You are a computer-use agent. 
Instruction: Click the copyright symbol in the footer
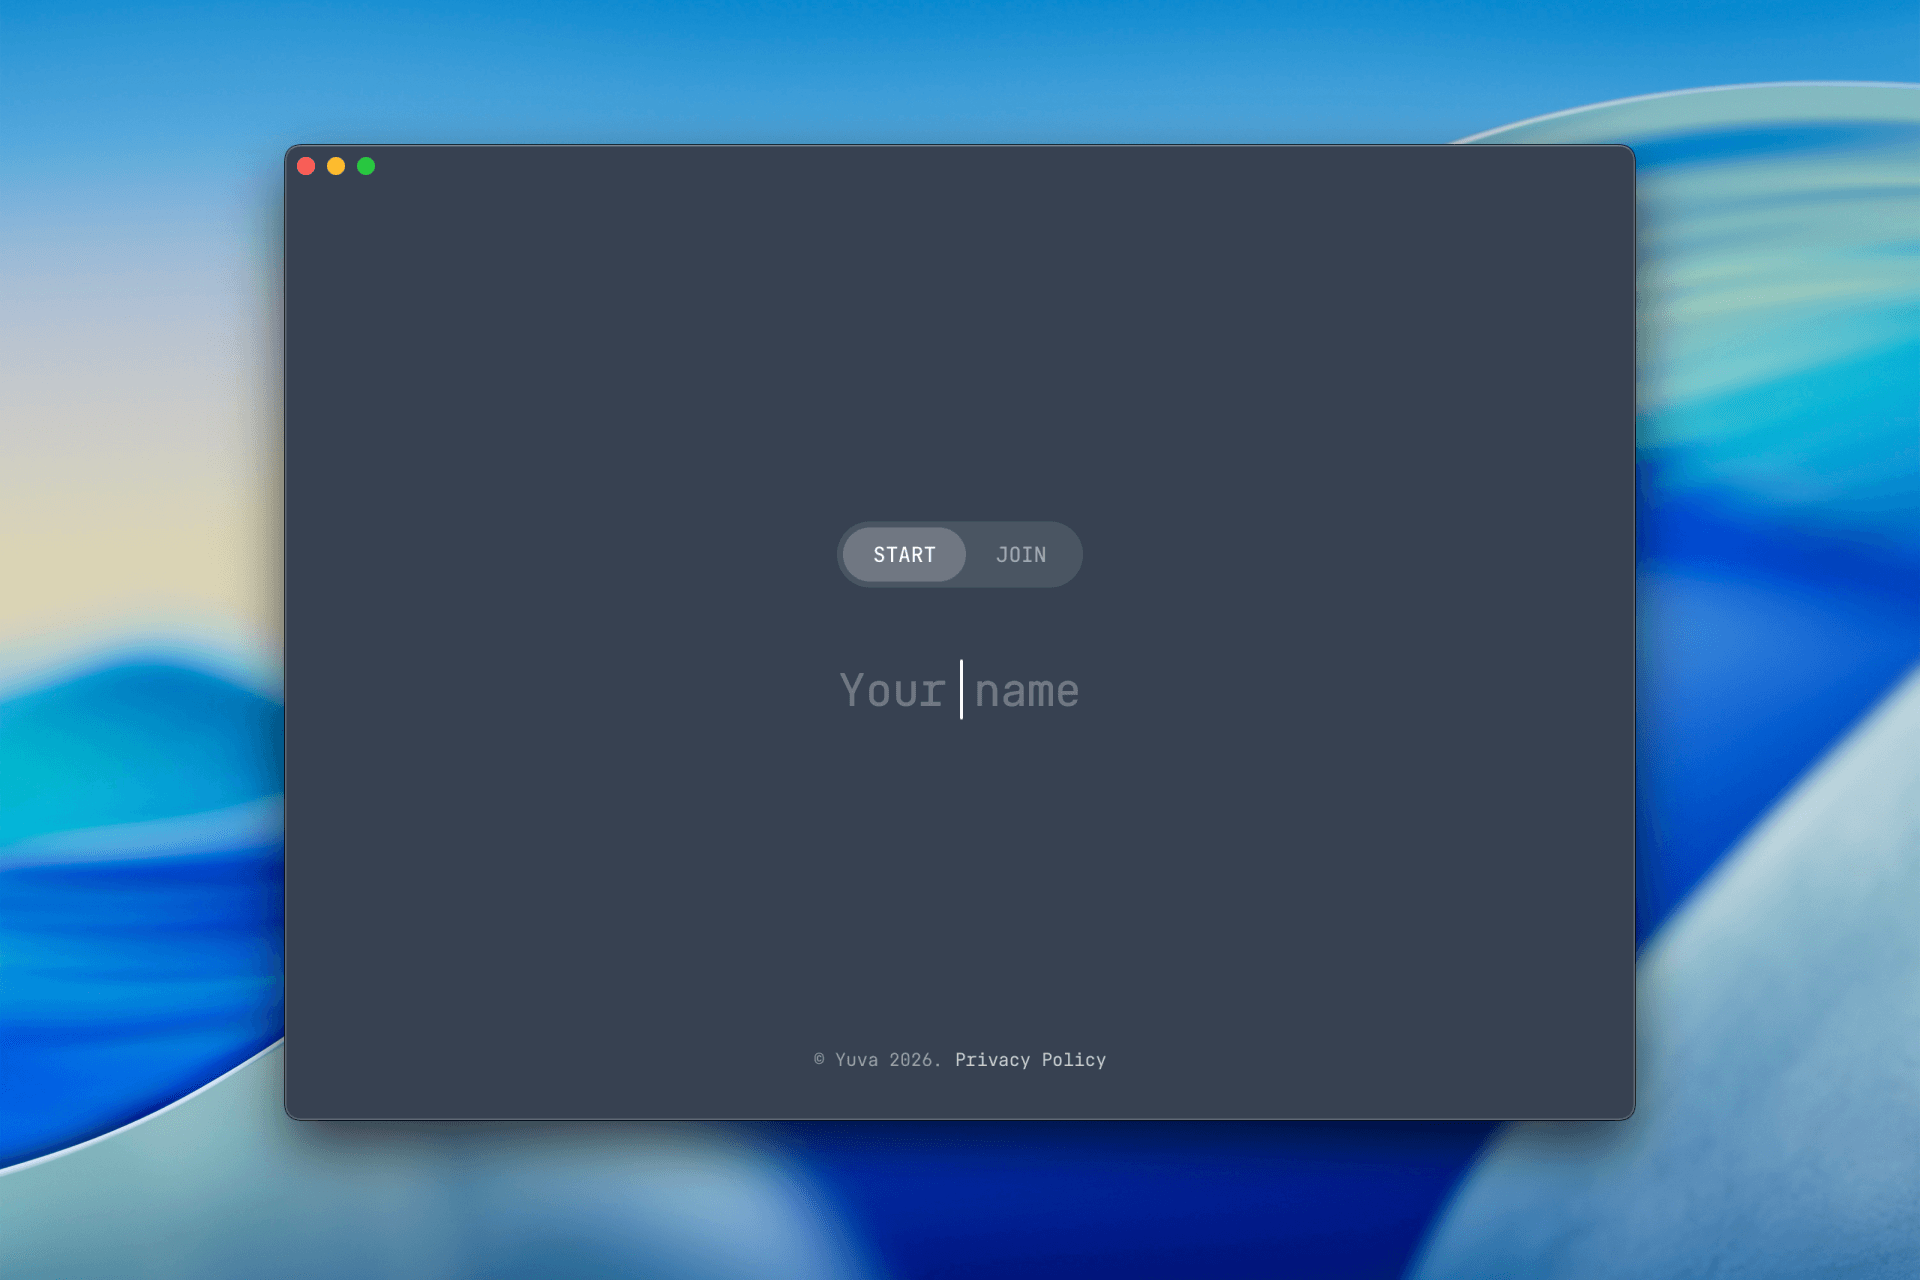(x=819, y=1059)
